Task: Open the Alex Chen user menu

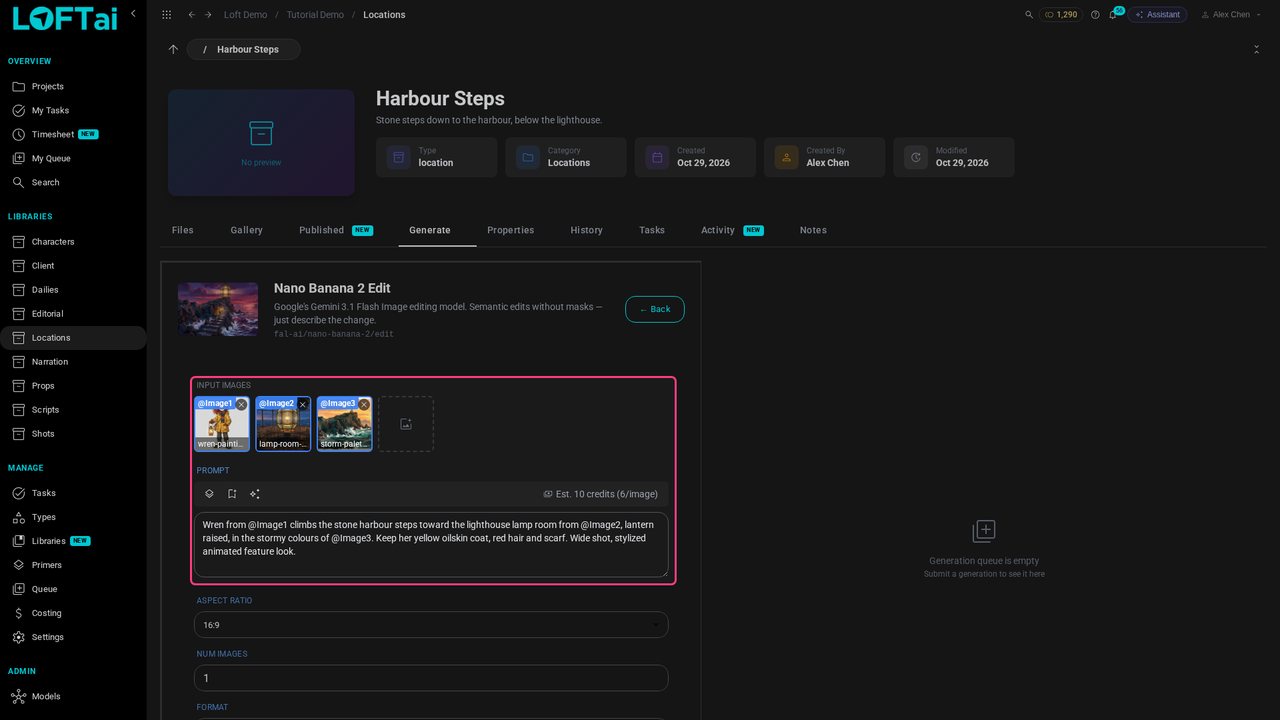Action: tap(1231, 15)
